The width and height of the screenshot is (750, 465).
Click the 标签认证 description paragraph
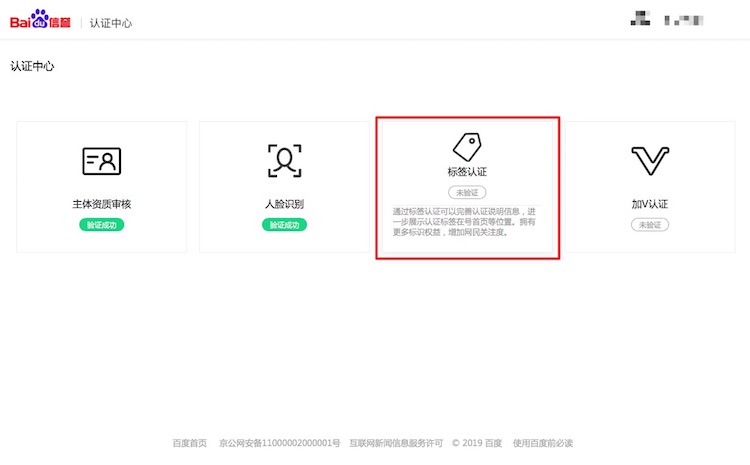coord(467,223)
